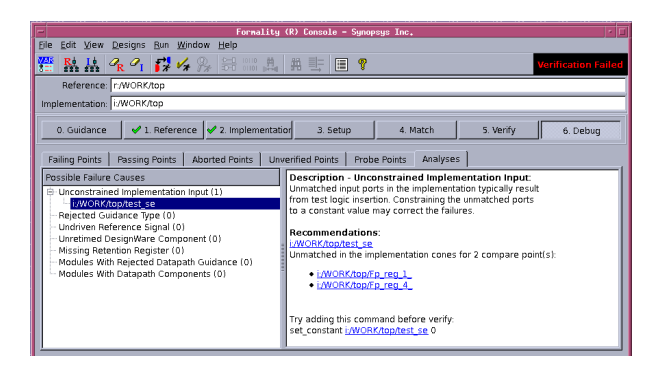Click the run matching arrows icon
666x379 pixels.
[163, 65]
